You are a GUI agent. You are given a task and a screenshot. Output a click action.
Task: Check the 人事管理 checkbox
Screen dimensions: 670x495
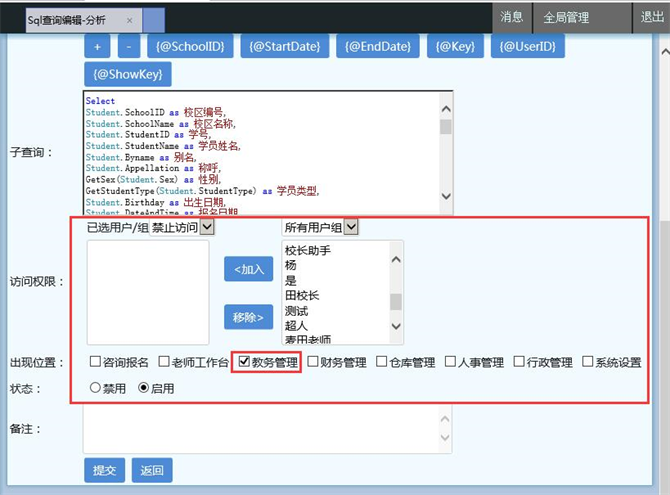point(450,362)
